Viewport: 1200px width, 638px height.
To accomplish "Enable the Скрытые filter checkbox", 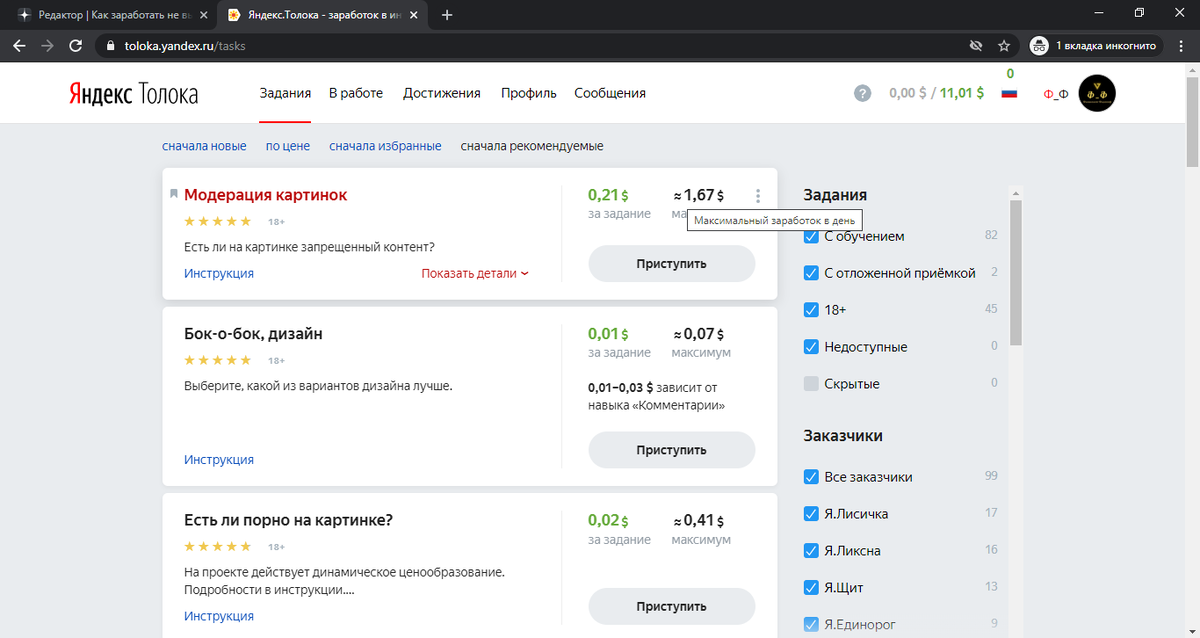I will point(811,383).
